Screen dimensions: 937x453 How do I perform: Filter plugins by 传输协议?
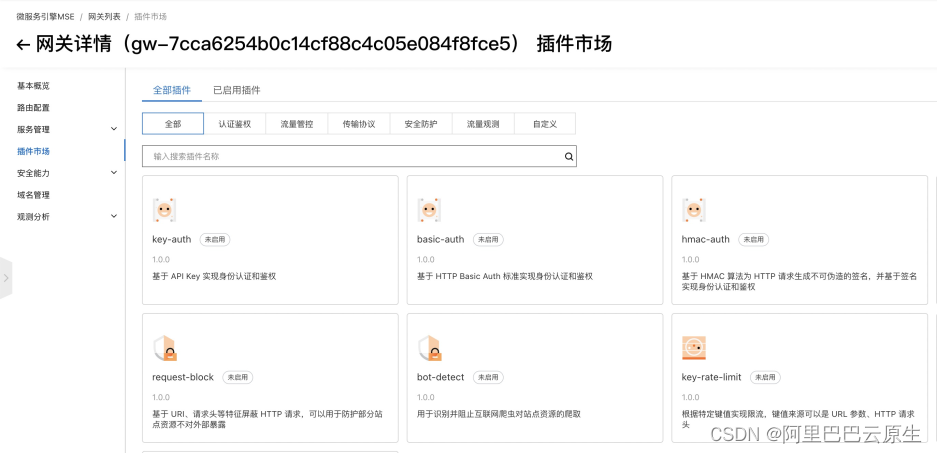click(359, 124)
